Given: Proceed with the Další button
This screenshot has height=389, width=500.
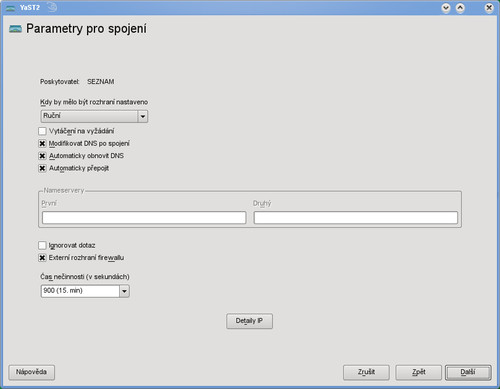Looking at the screenshot, I should point(468,372).
